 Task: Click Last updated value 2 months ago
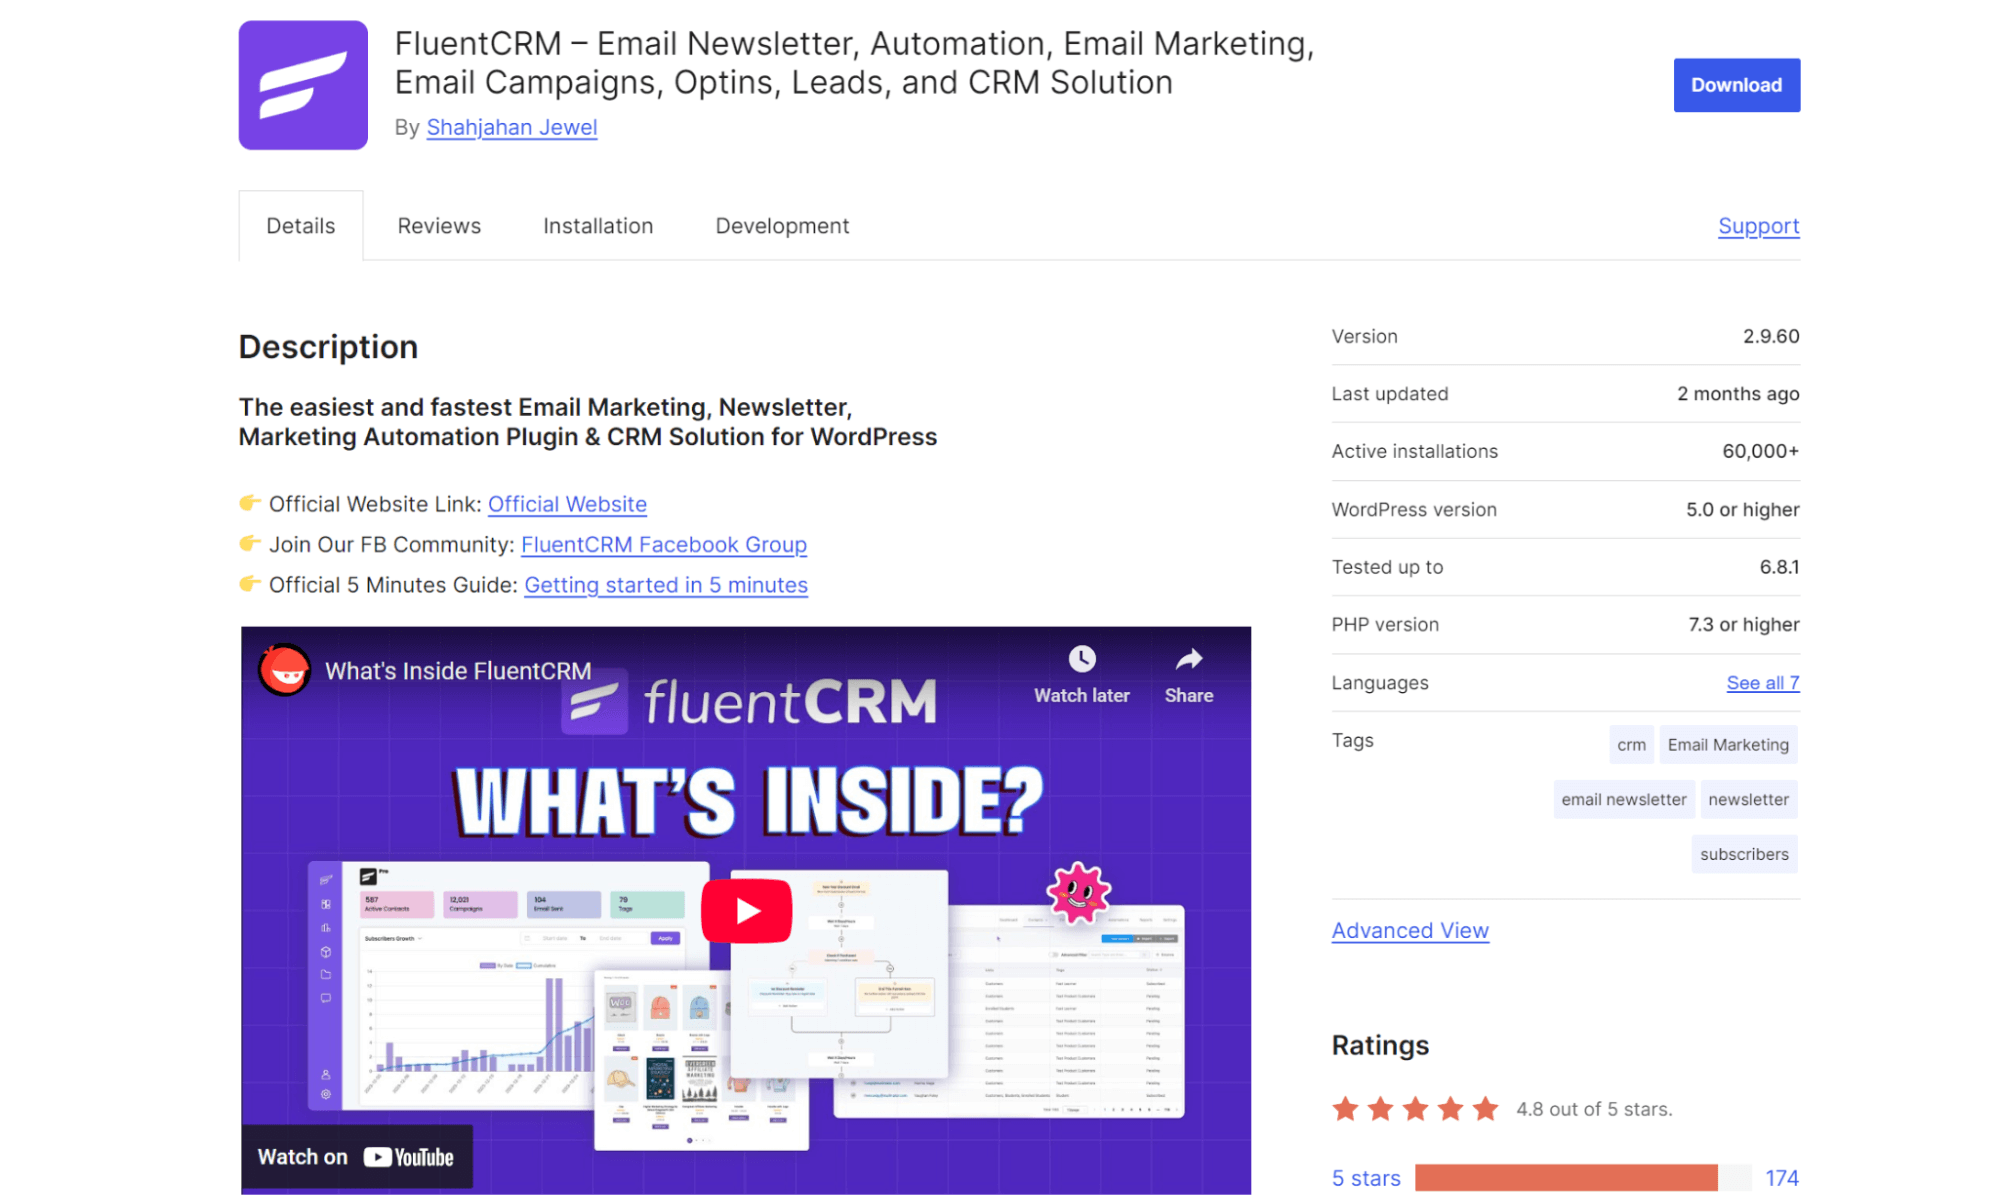[x=1738, y=394]
